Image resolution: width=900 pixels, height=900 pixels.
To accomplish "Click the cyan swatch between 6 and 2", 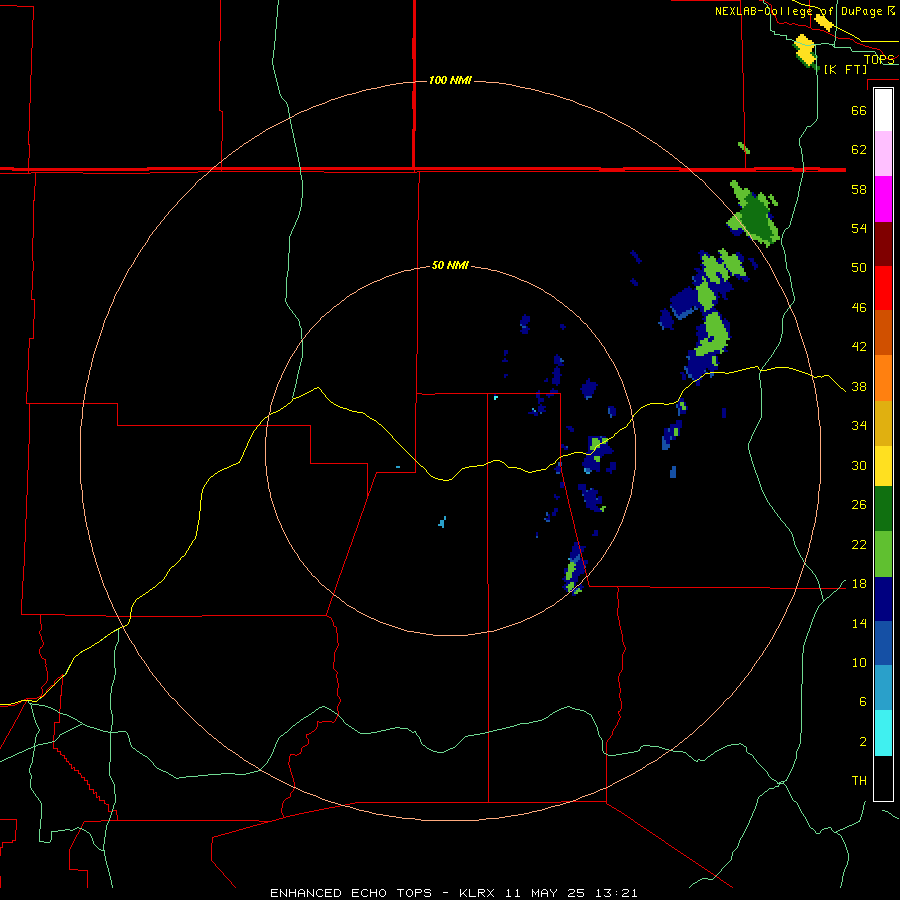I will 883,733.
